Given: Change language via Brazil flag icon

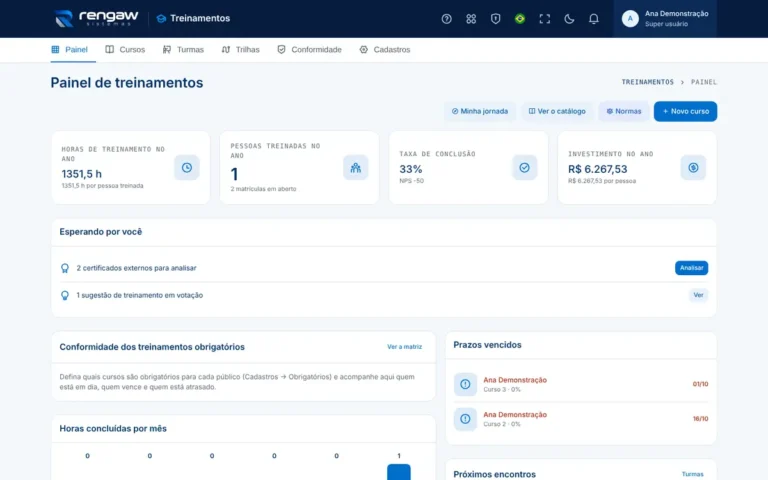Looking at the screenshot, I should click(x=520, y=19).
